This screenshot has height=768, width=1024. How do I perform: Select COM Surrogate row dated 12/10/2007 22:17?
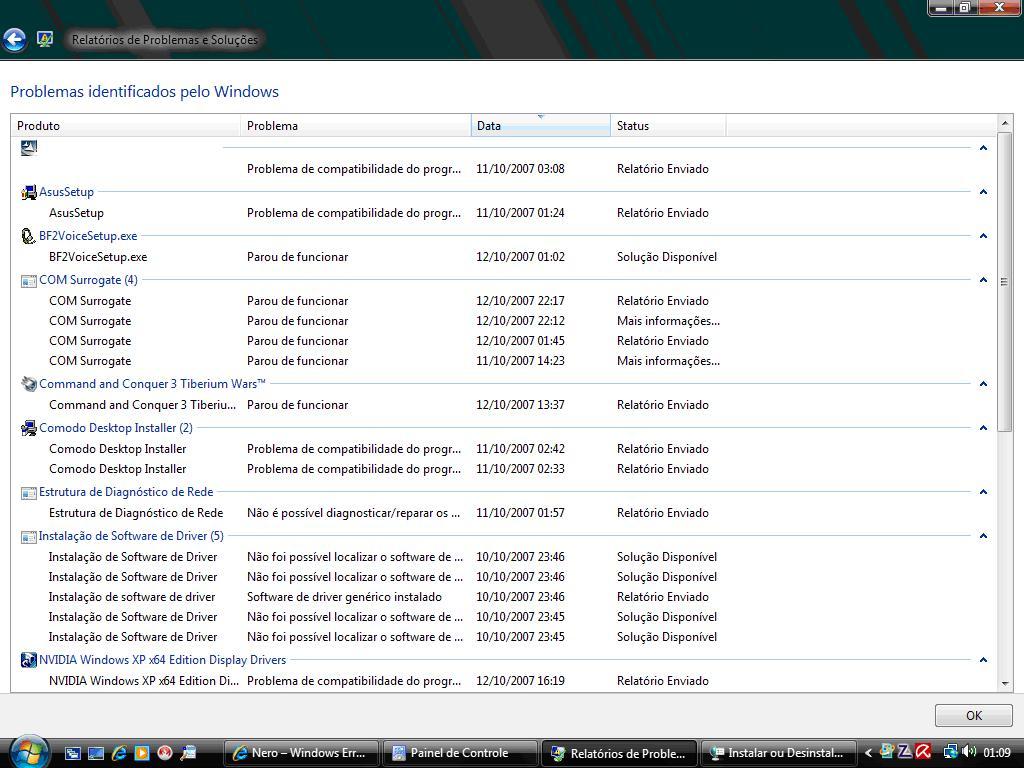point(503,301)
